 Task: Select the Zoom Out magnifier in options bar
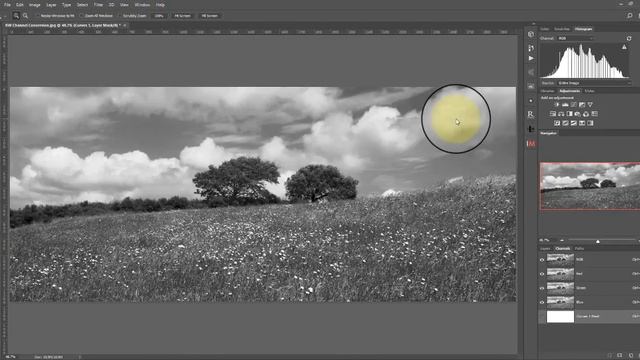pyautogui.click(x=25, y=16)
